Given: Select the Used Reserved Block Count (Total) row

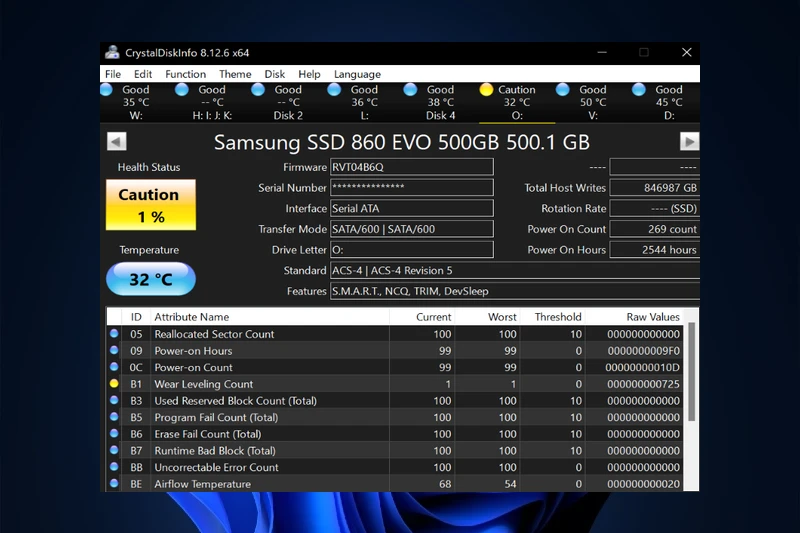Looking at the screenshot, I should click(395, 400).
